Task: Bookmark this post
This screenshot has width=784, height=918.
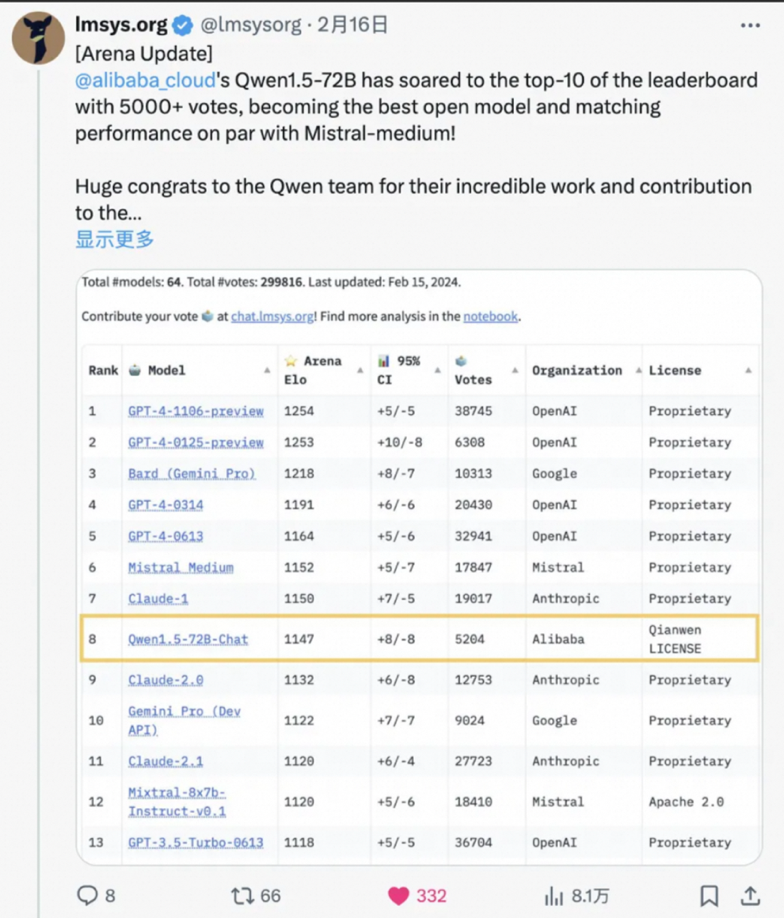Action: tap(709, 894)
